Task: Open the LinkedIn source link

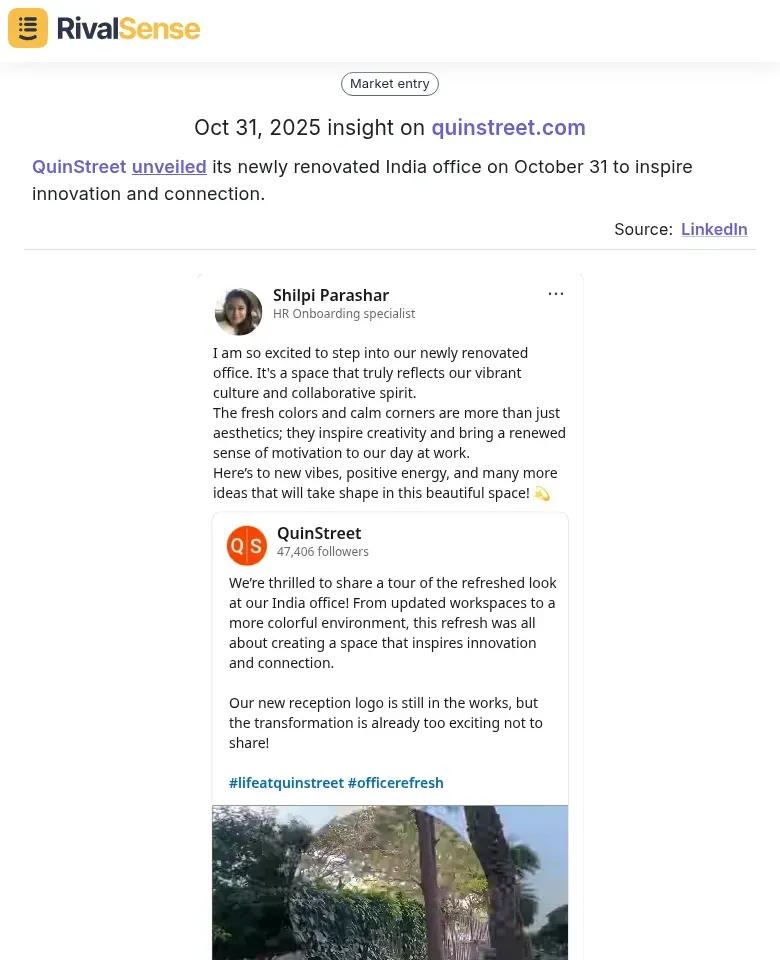Action: (714, 229)
